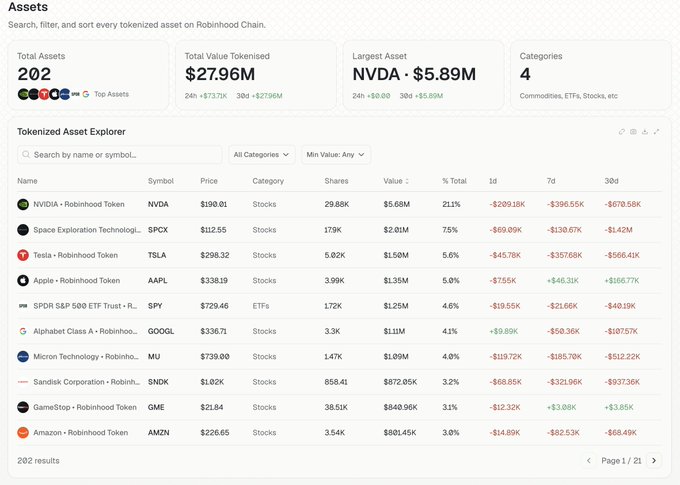Open GameStop • Robinhood Token row
This screenshot has height=485, width=680.
click(340, 407)
